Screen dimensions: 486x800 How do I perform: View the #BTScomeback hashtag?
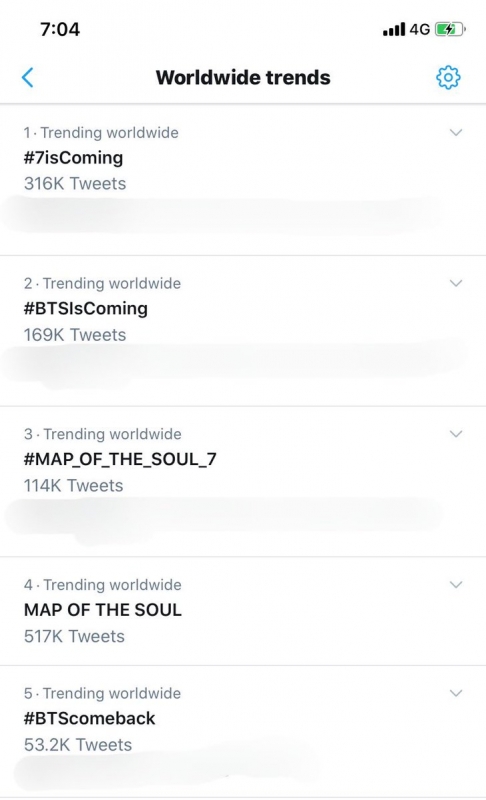[x=89, y=718]
